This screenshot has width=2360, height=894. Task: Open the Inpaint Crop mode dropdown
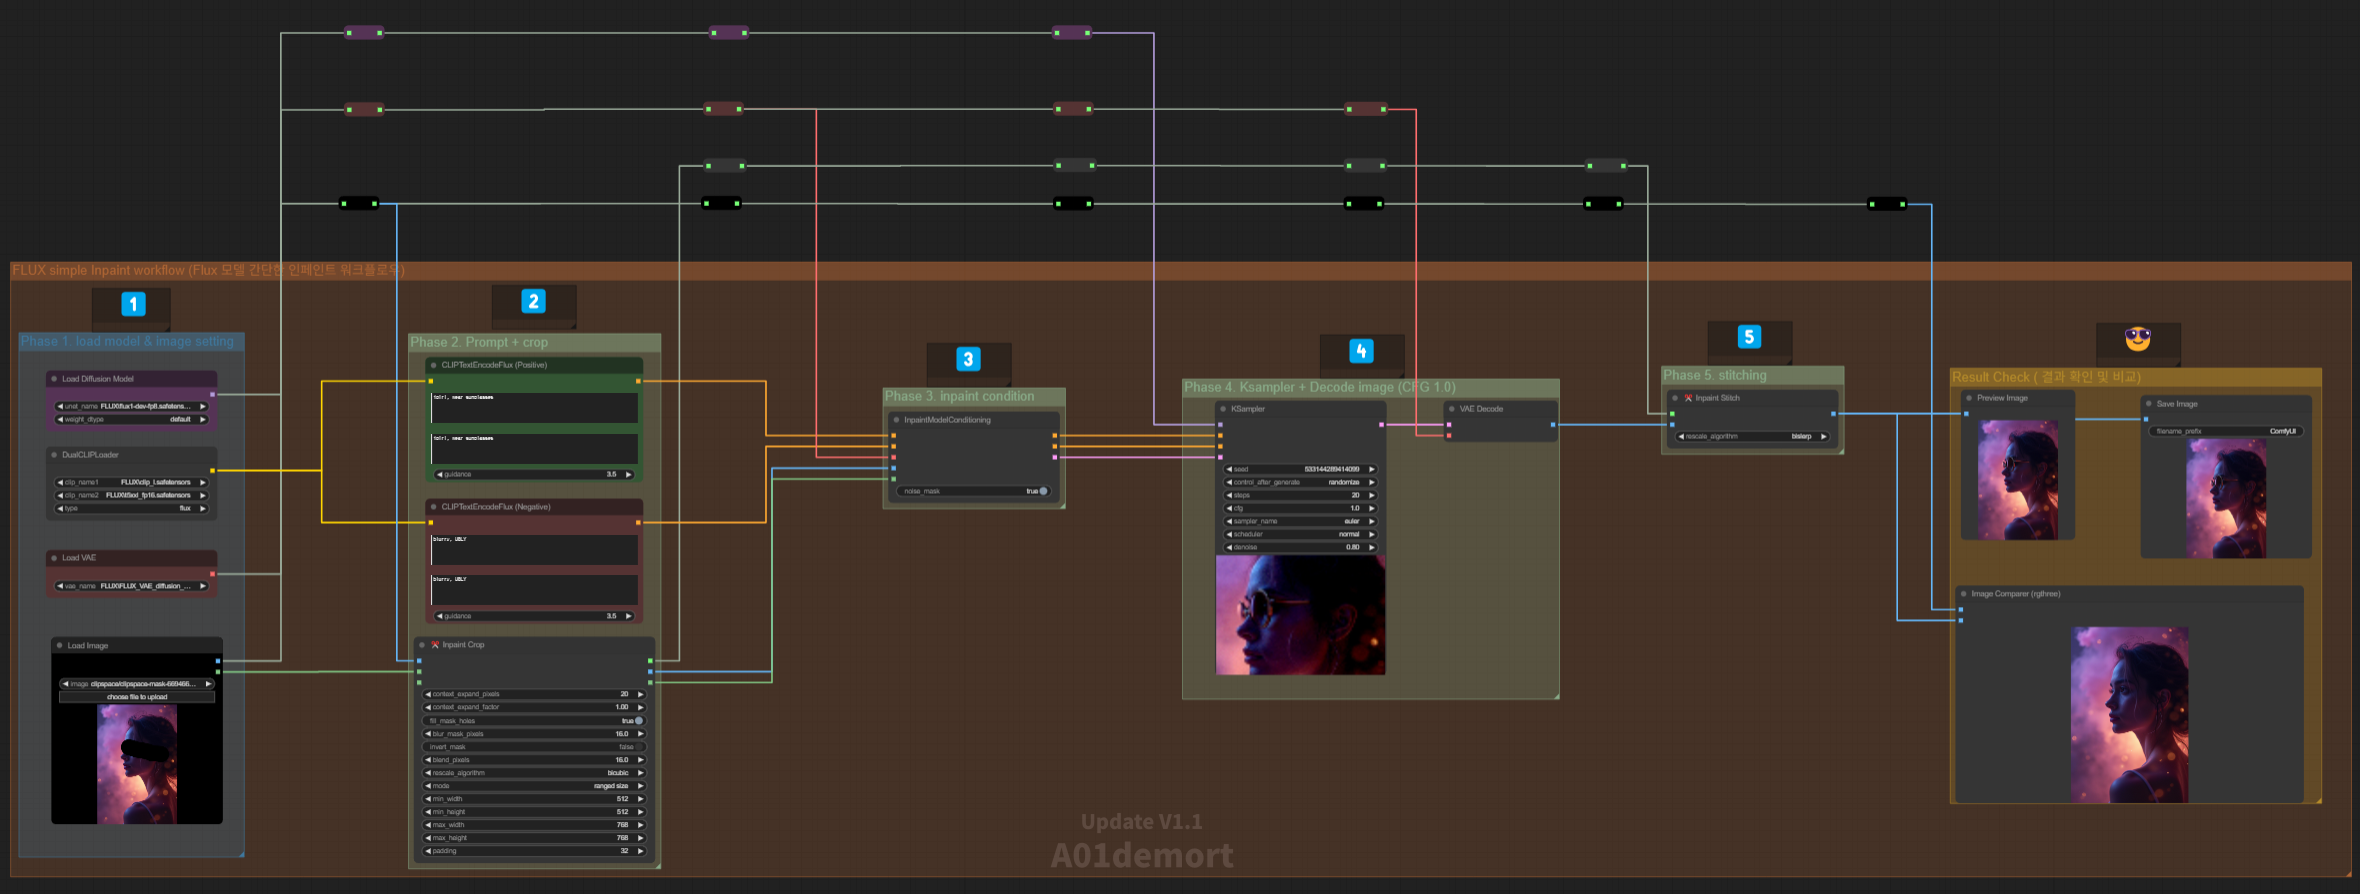click(534, 786)
